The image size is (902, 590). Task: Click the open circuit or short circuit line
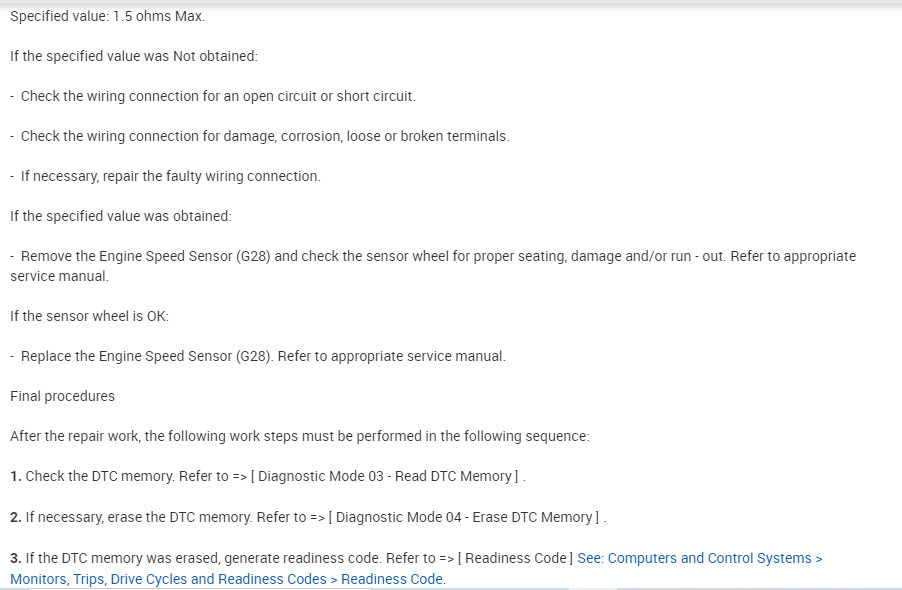[217, 96]
